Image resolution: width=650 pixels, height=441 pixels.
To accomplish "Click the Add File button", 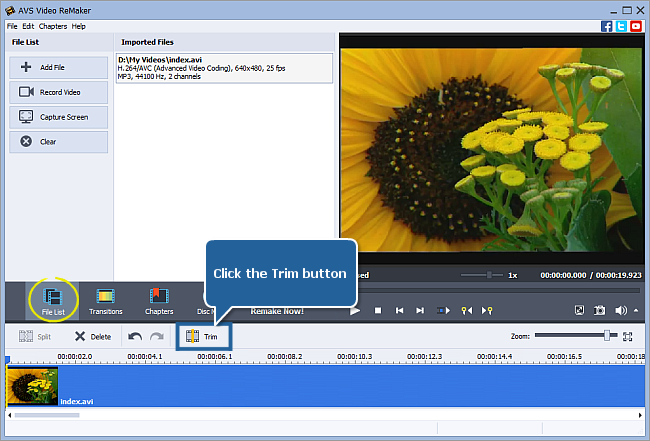I will pos(58,67).
